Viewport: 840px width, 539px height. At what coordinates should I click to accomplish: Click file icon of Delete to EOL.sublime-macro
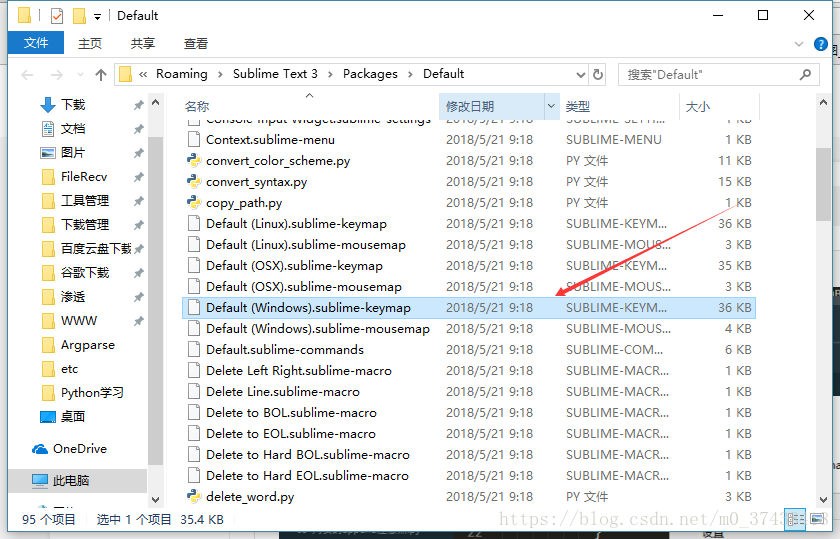[194, 433]
